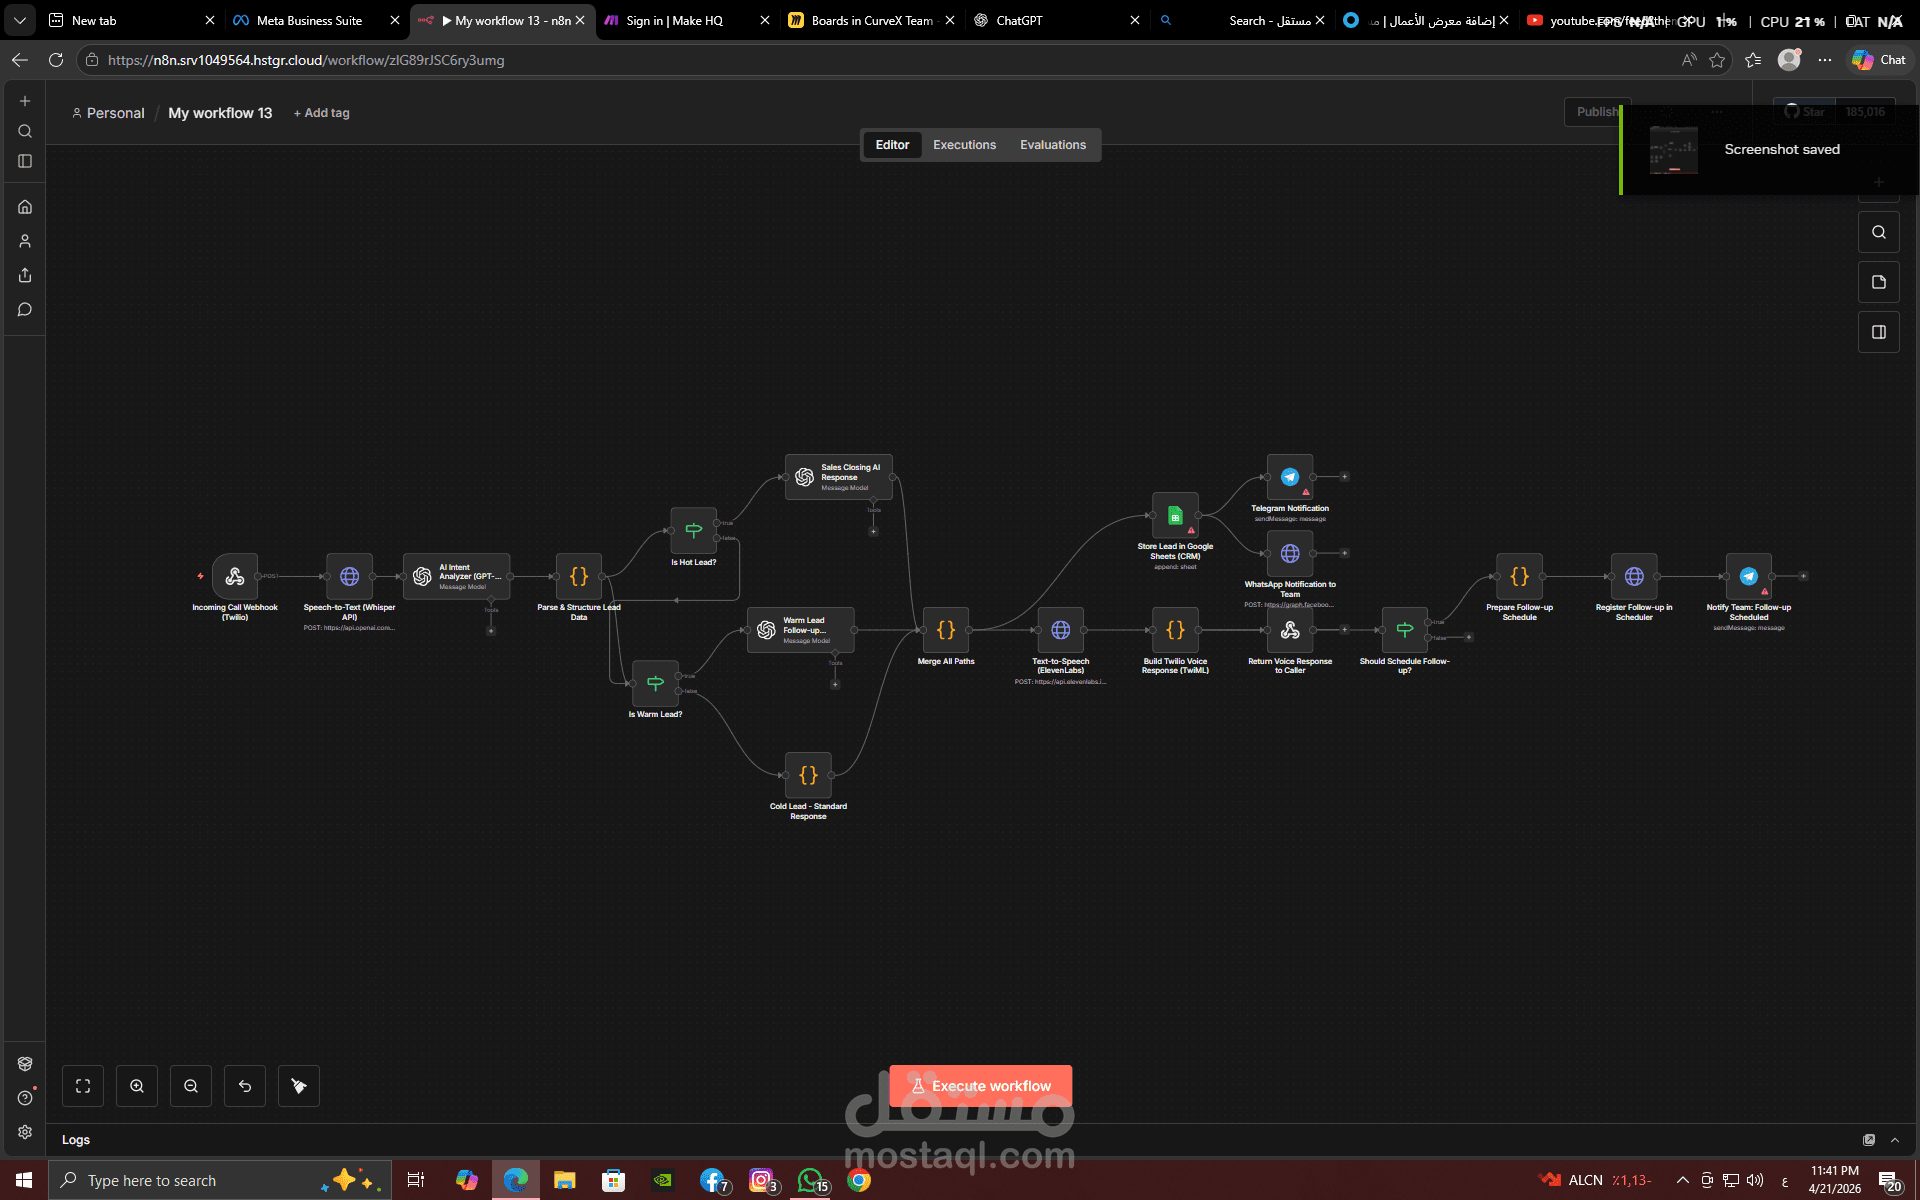The height and width of the screenshot is (1200, 1920).
Task: Show hidden system tray icons
Action: click(x=1683, y=1180)
